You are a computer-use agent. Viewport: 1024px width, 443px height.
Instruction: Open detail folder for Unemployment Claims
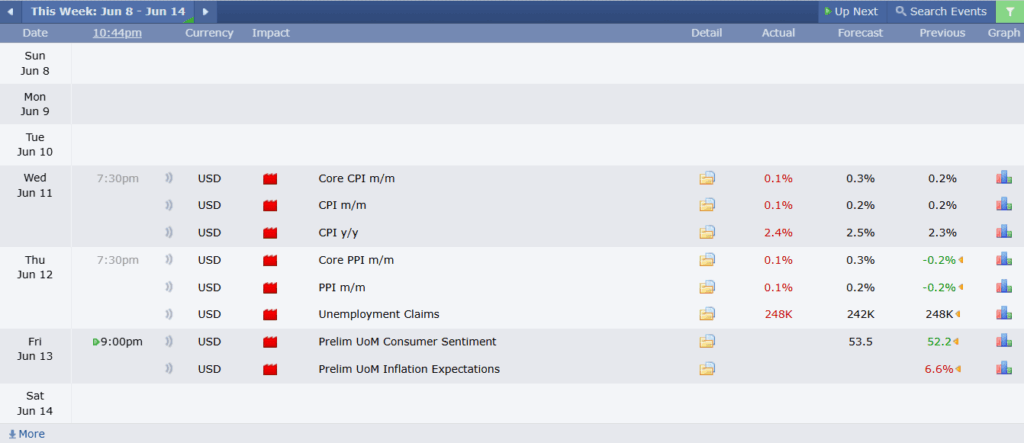(708, 314)
